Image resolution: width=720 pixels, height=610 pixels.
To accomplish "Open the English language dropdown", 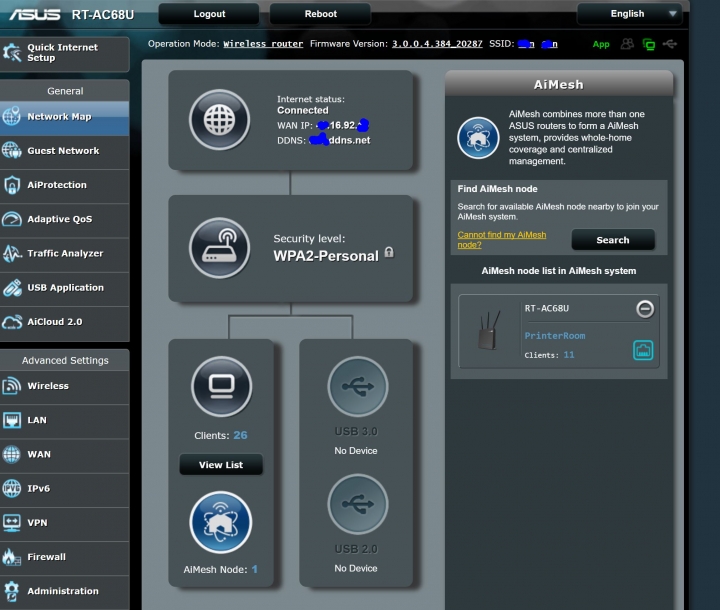I will coord(630,14).
